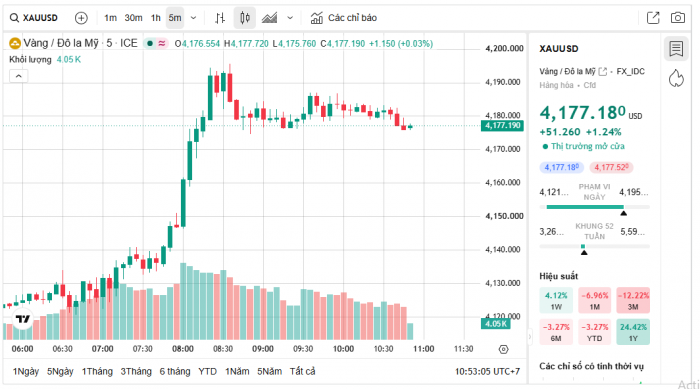Expand the chart style dropdown arrow
700x389 pixels.
coord(290,18)
